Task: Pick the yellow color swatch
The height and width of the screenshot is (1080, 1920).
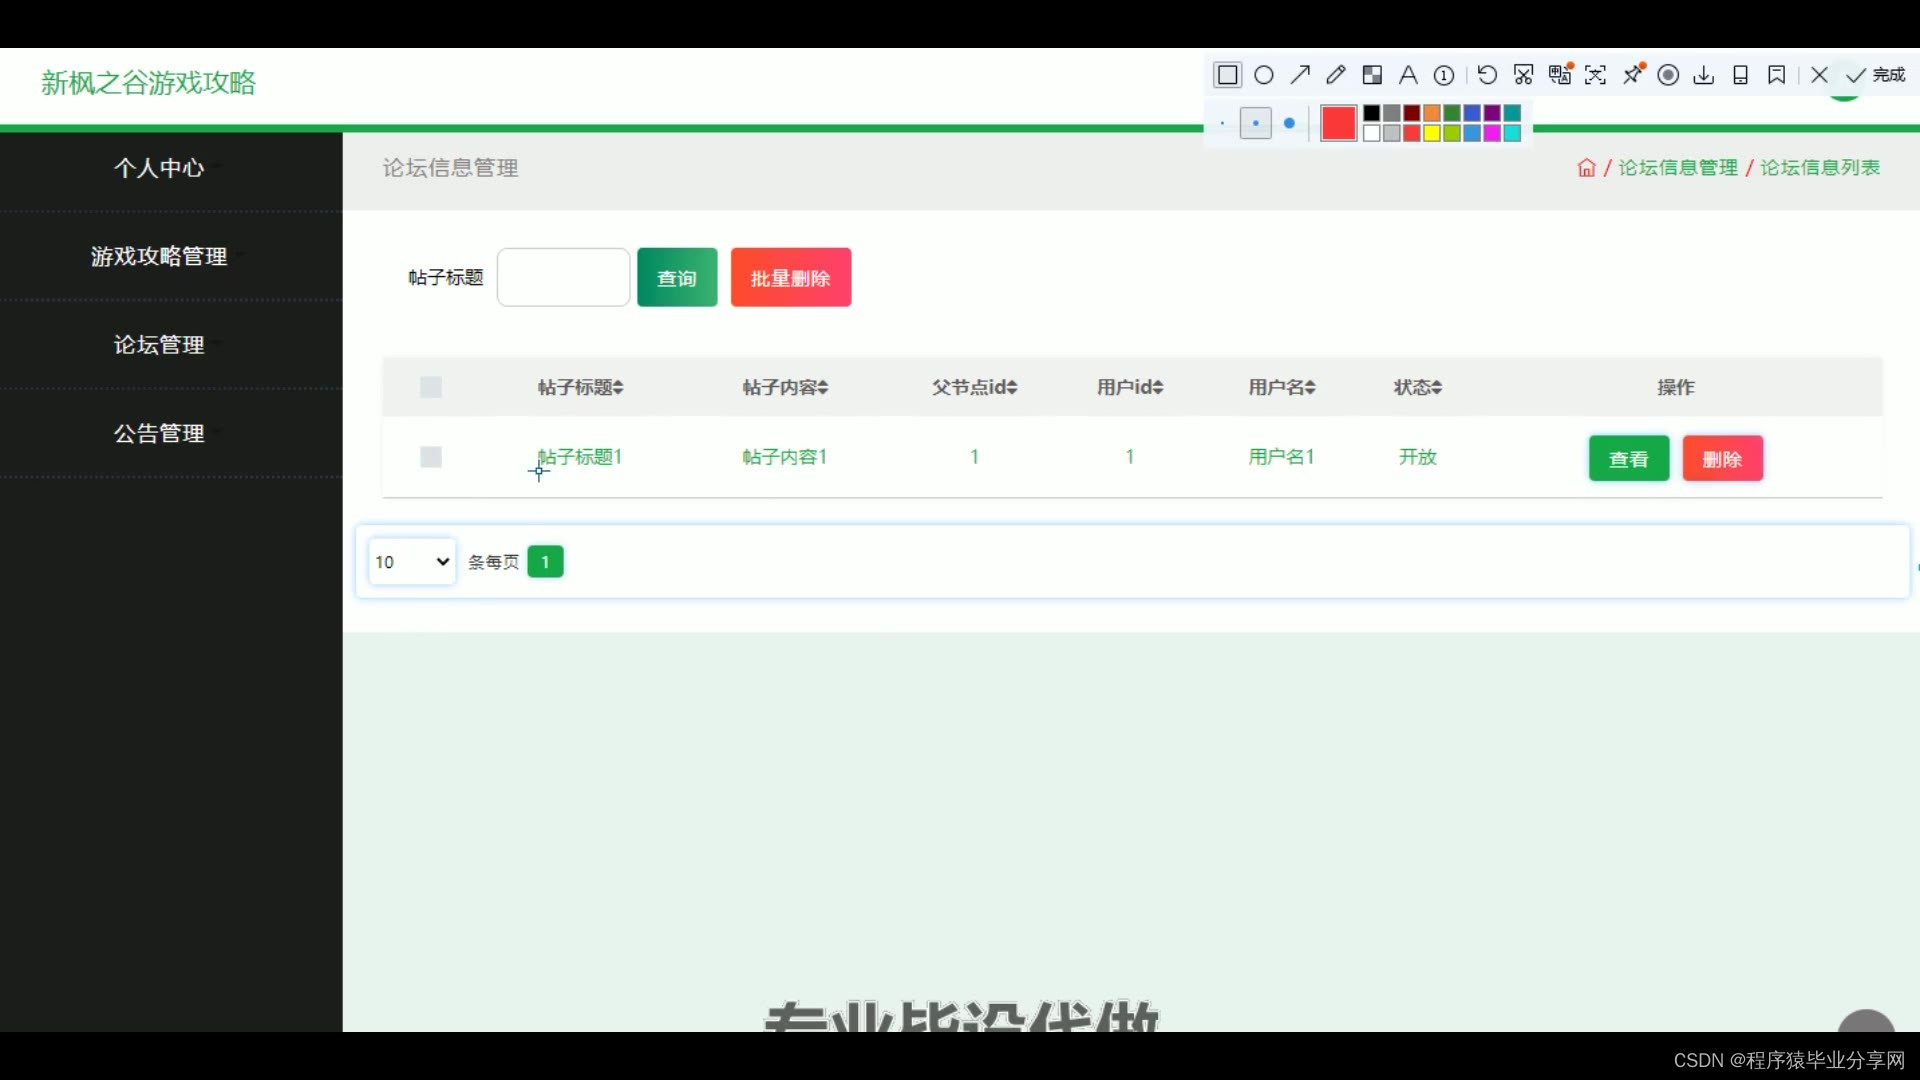Action: pyautogui.click(x=1432, y=133)
